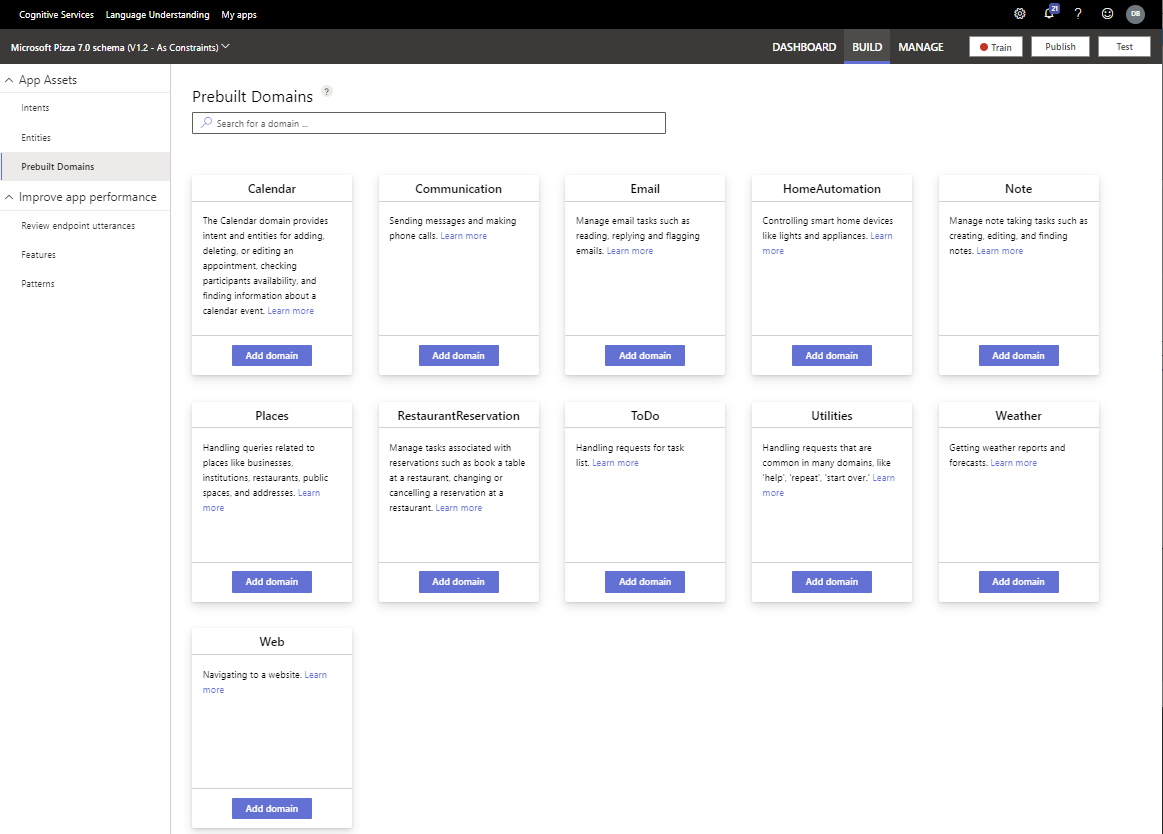Add the Weather domain
The height and width of the screenshot is (834, 1163).
click(x=1018, y=581)
